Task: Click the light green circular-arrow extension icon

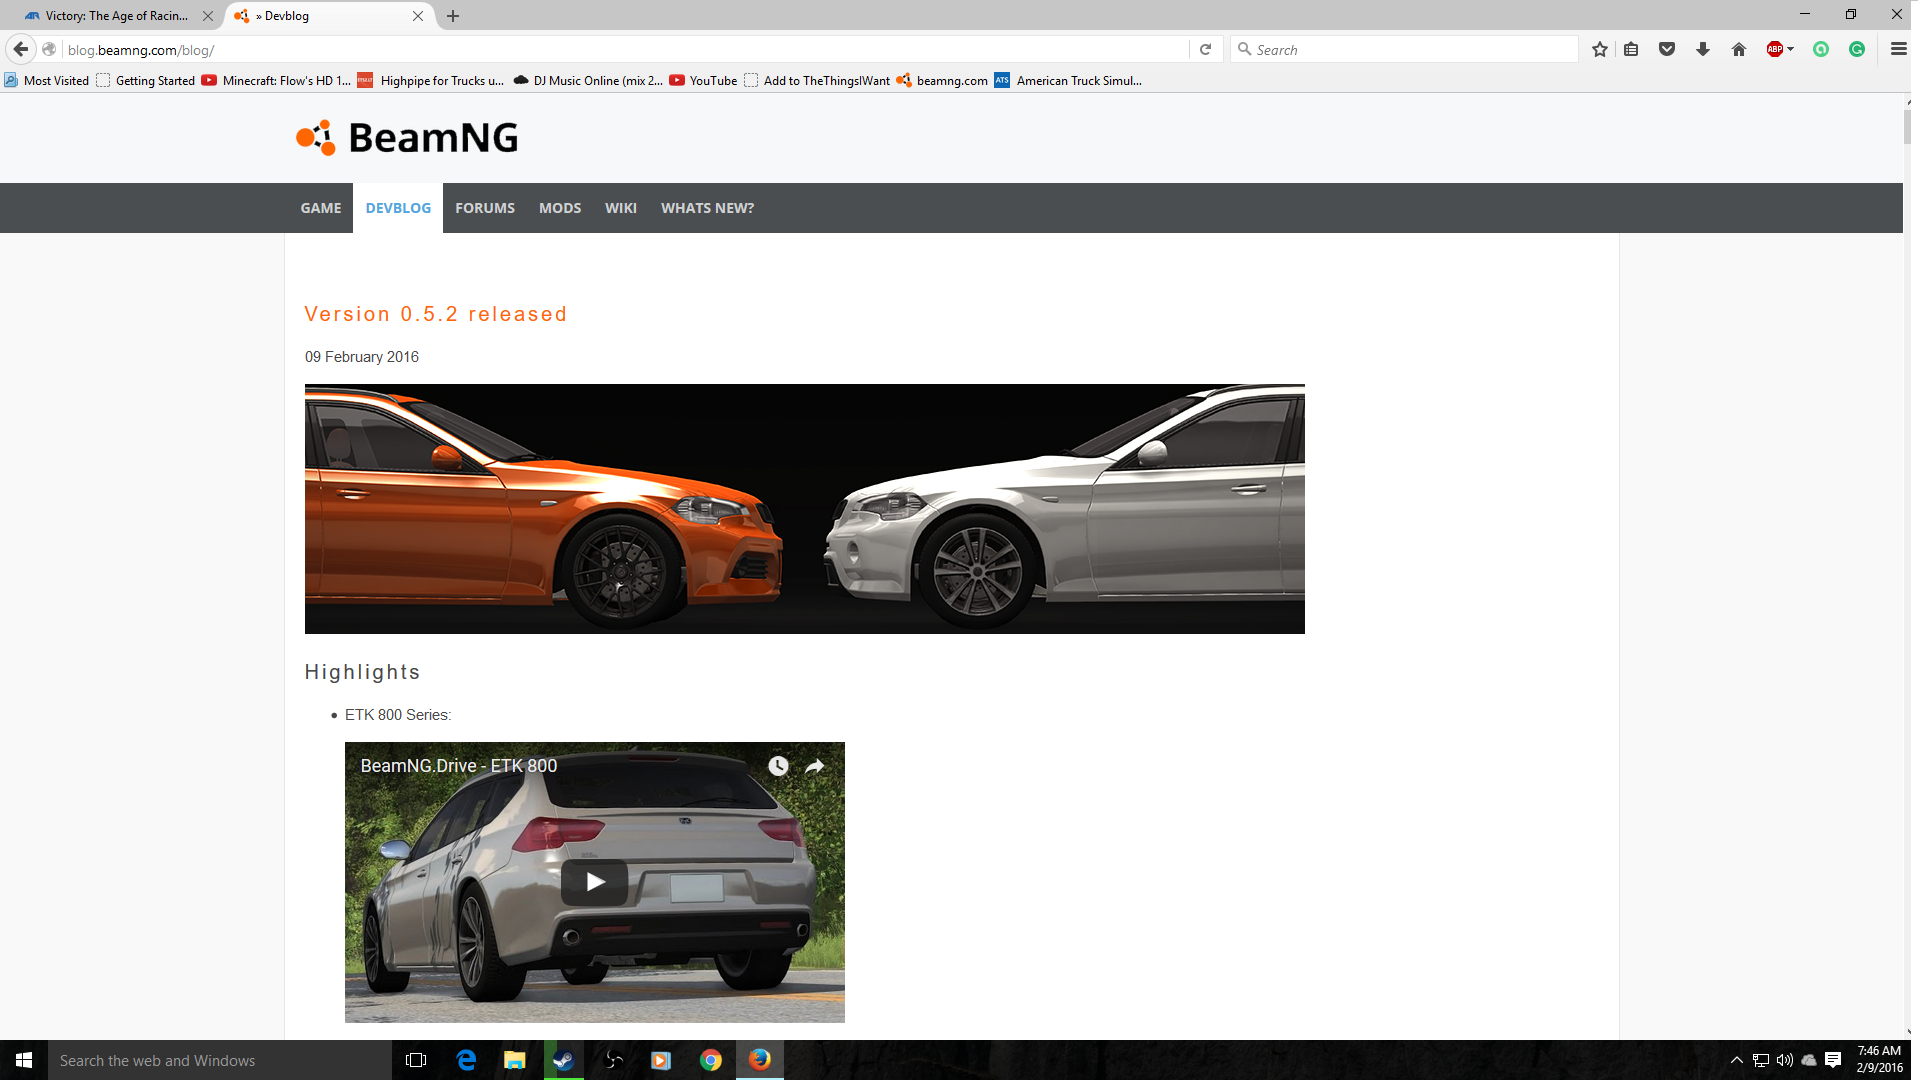Action: click(x=1821, y=49)
